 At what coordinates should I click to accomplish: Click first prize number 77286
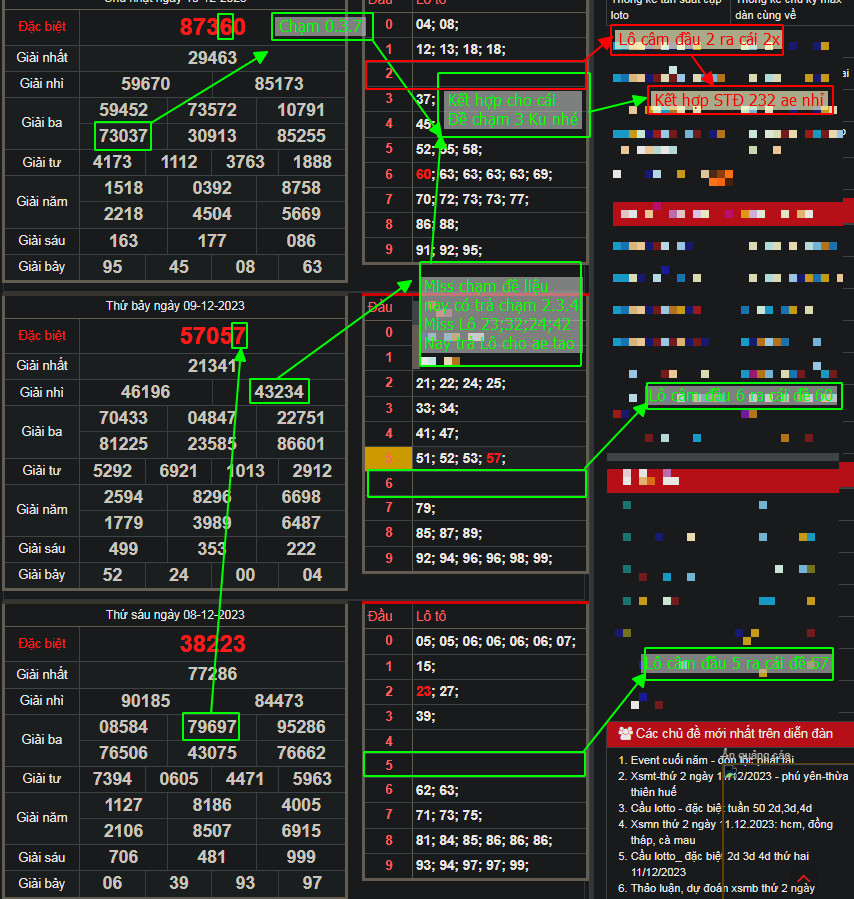[x=212, y=674]
